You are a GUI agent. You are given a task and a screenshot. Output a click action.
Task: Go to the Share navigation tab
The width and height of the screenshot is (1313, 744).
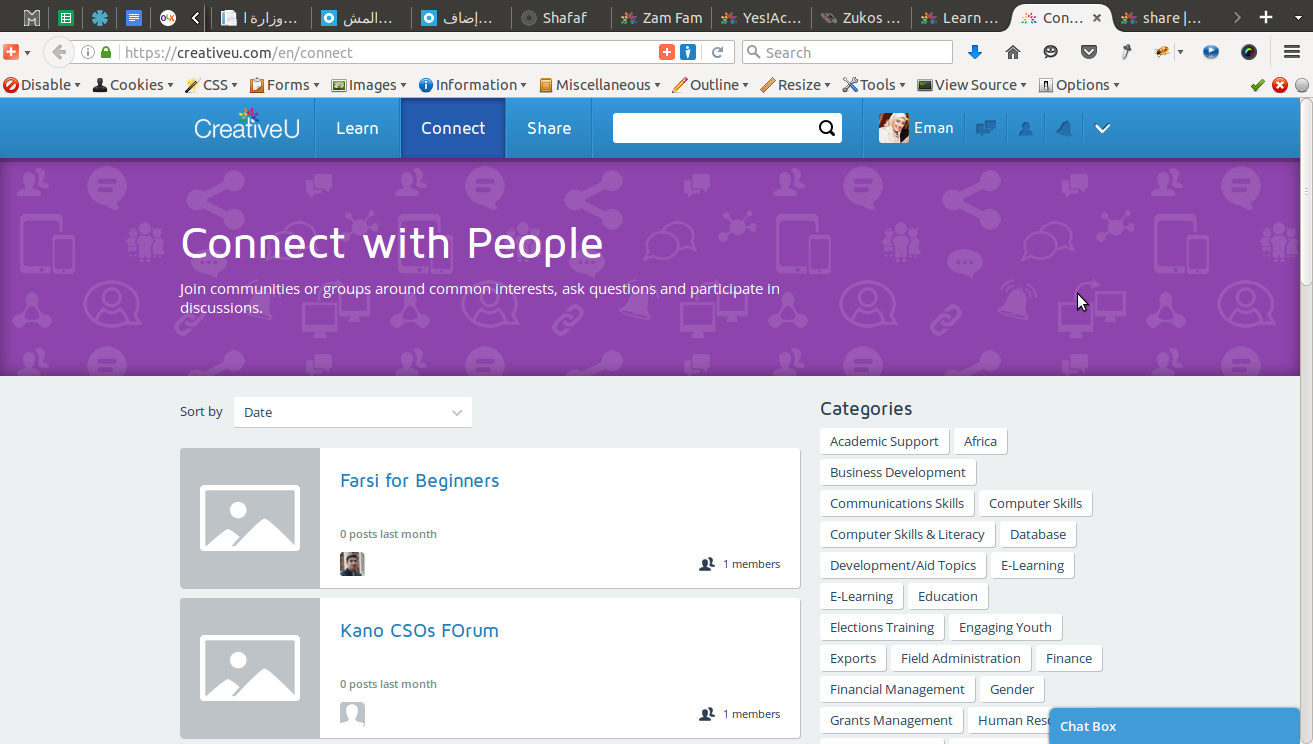[549, 128]
